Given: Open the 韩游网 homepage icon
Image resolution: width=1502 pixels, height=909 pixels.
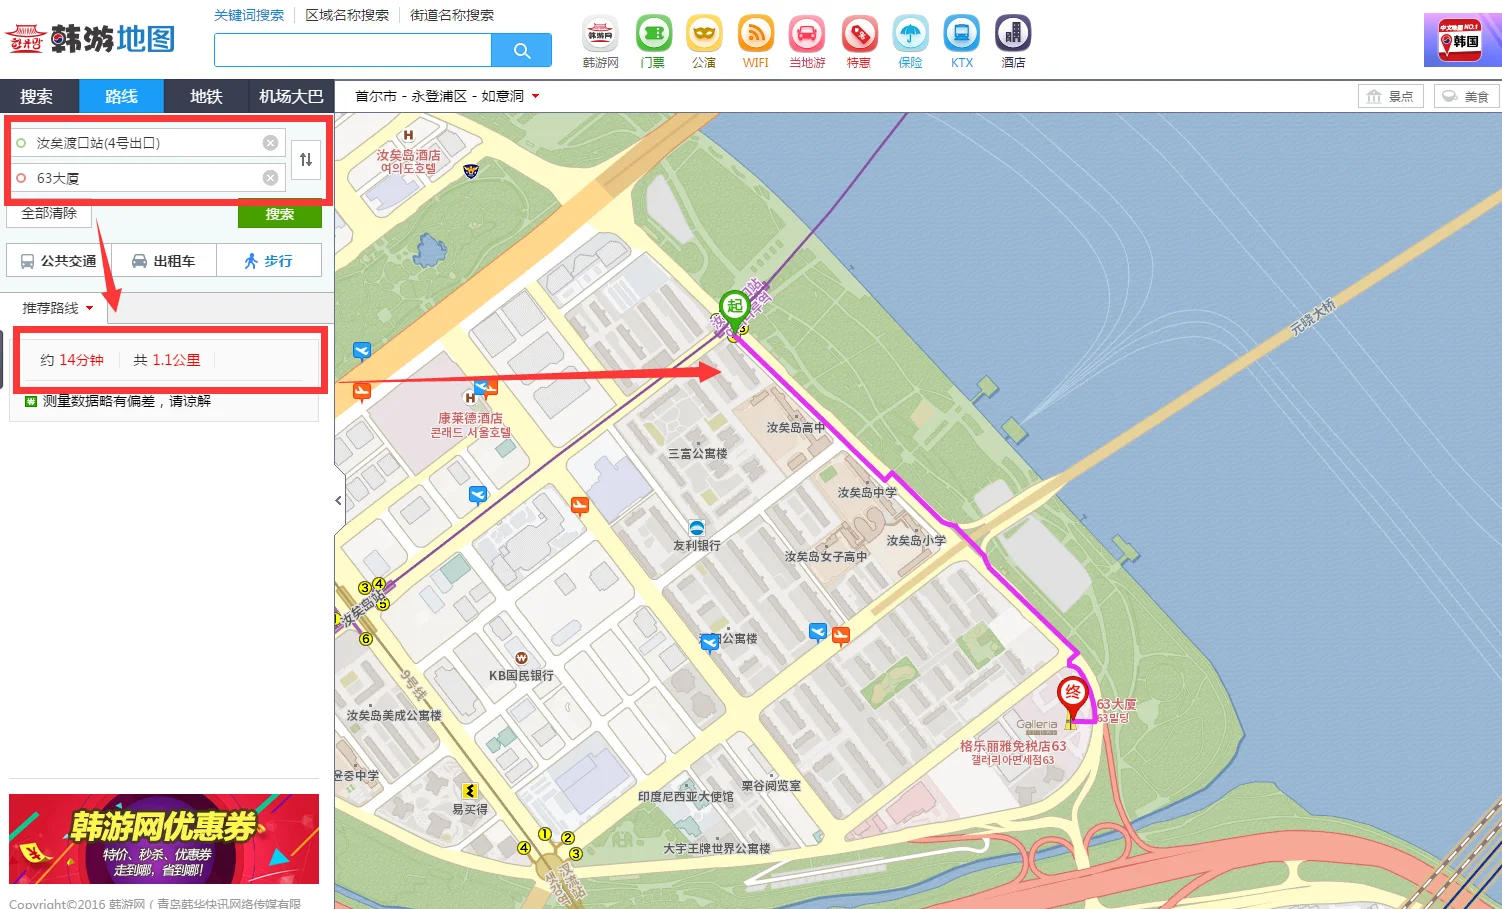Looking at the screenshot, I should (x=600, y=34).
